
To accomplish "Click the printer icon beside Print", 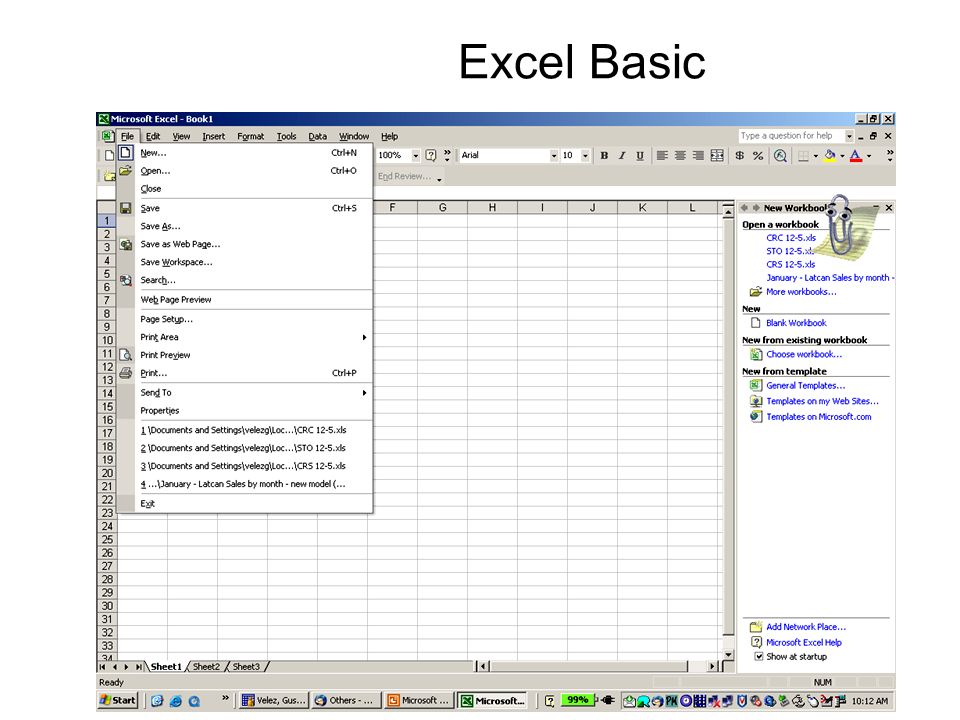I will [126, 373].
